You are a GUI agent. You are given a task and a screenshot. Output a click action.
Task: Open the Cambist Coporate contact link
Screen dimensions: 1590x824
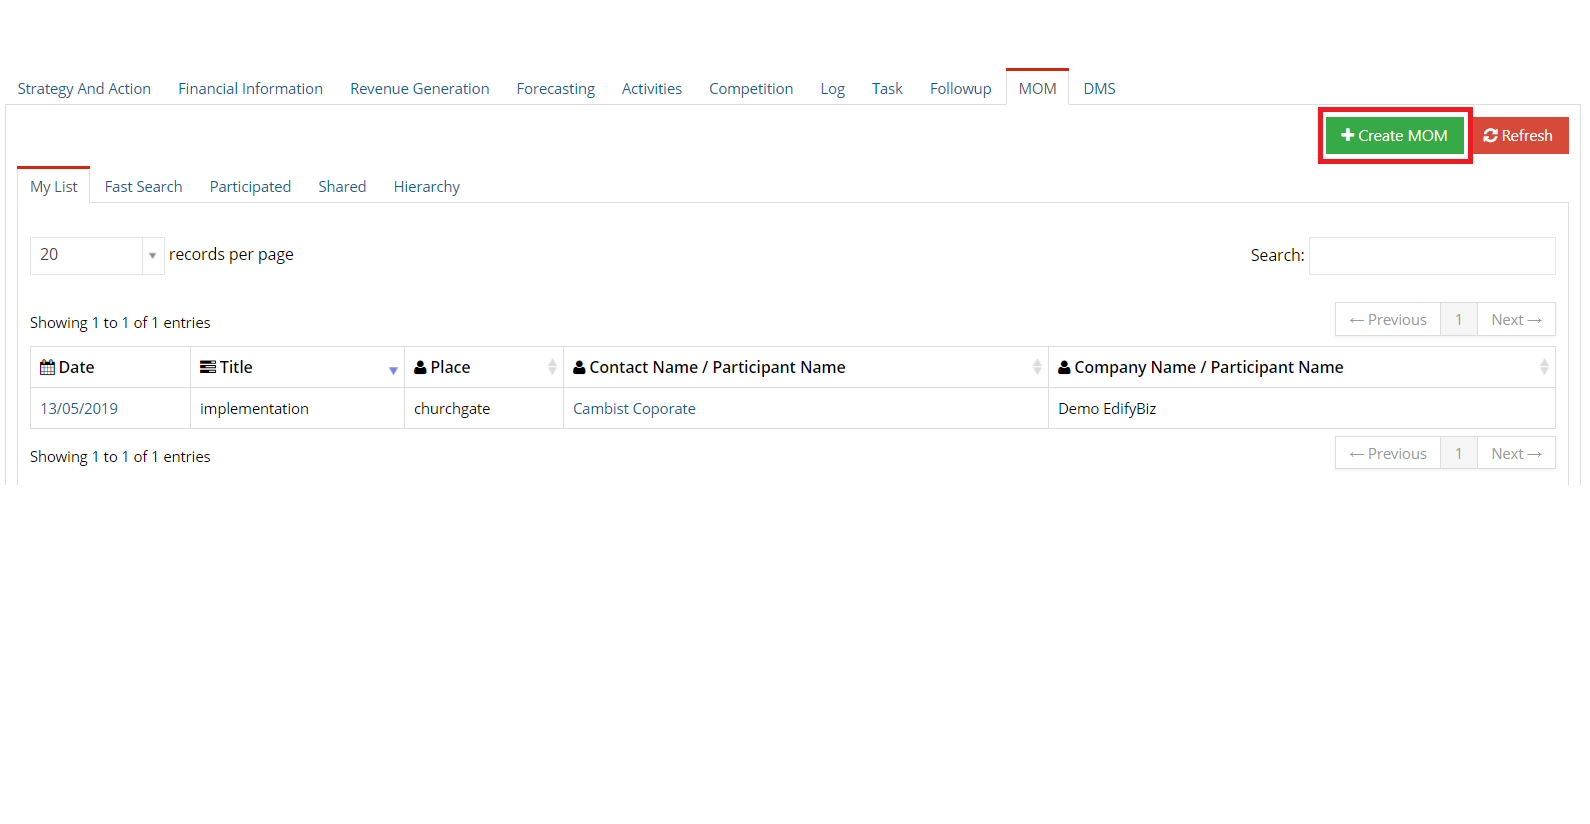634,409
